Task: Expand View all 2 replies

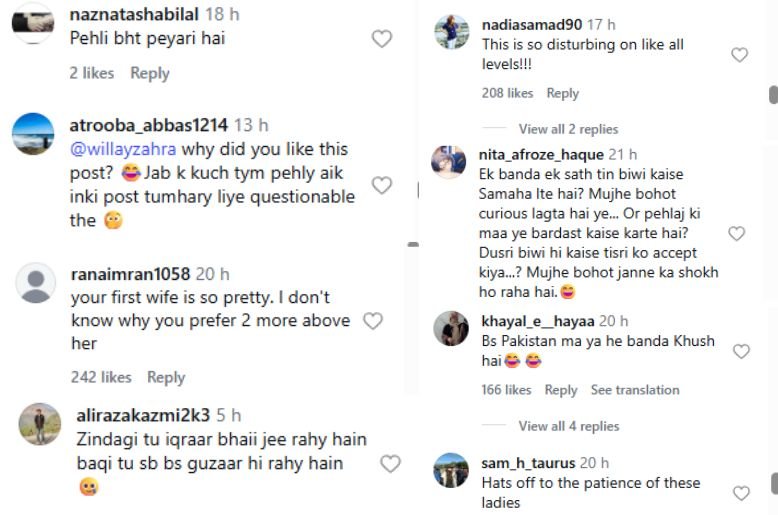Action: pyautogui.click(x=568, y=129)
